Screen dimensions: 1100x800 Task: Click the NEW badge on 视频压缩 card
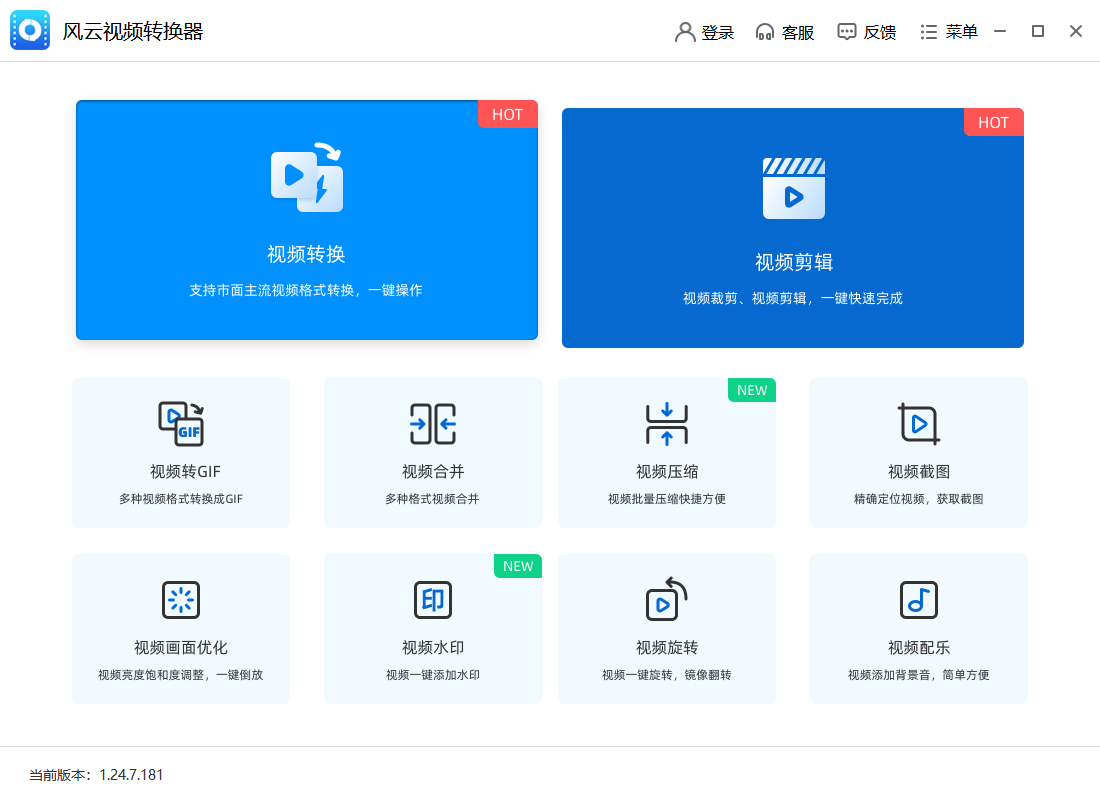coord(751,390)
